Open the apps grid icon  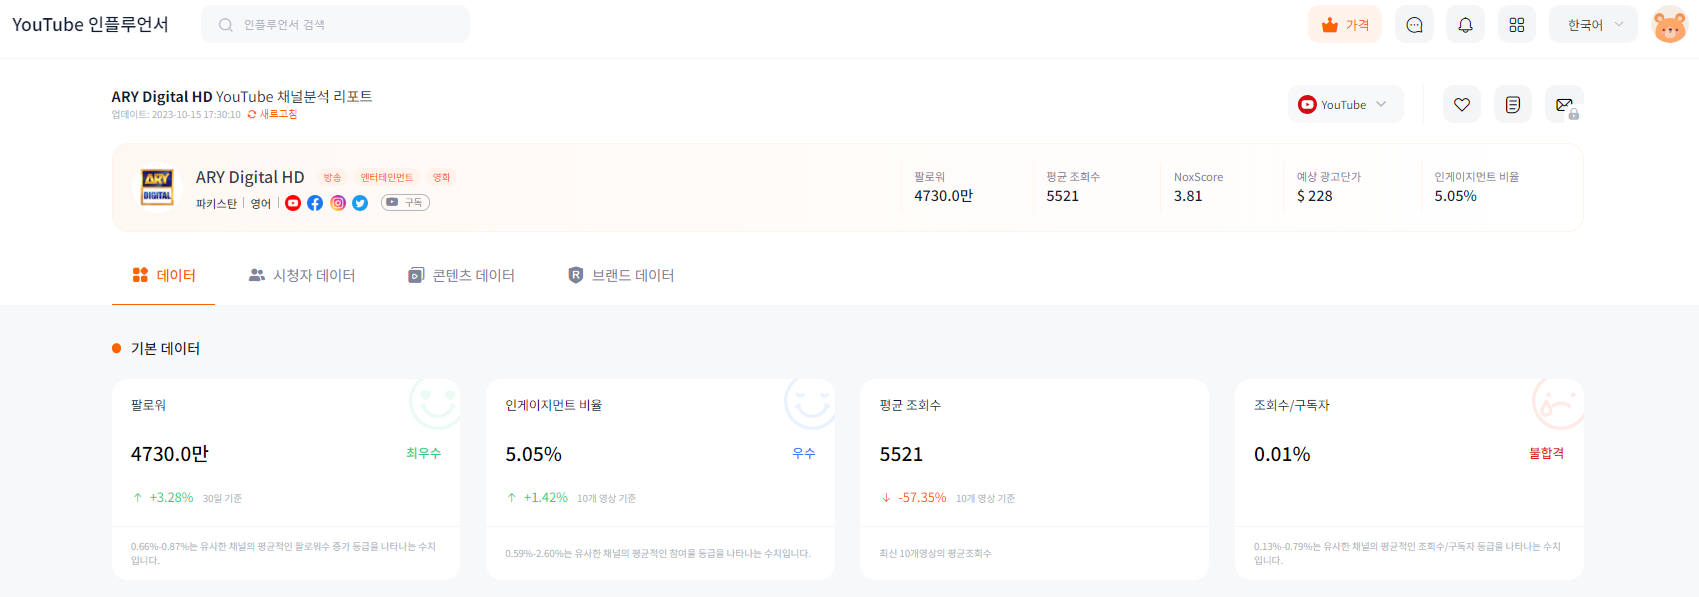click(1516, 24)
